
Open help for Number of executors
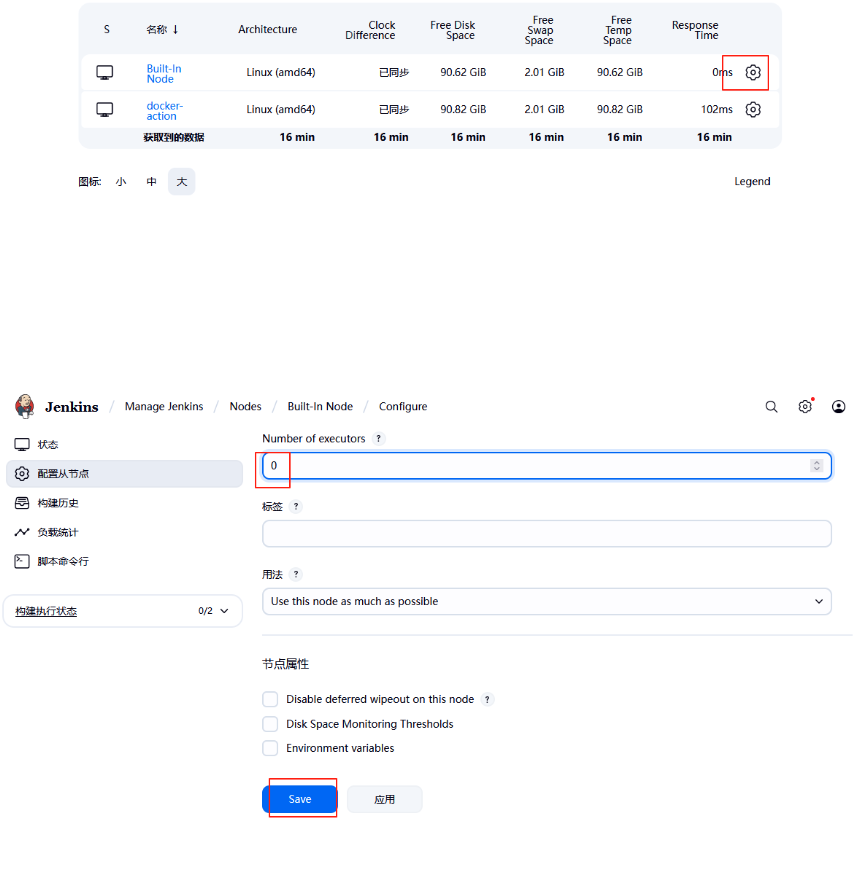coord(379,438)
